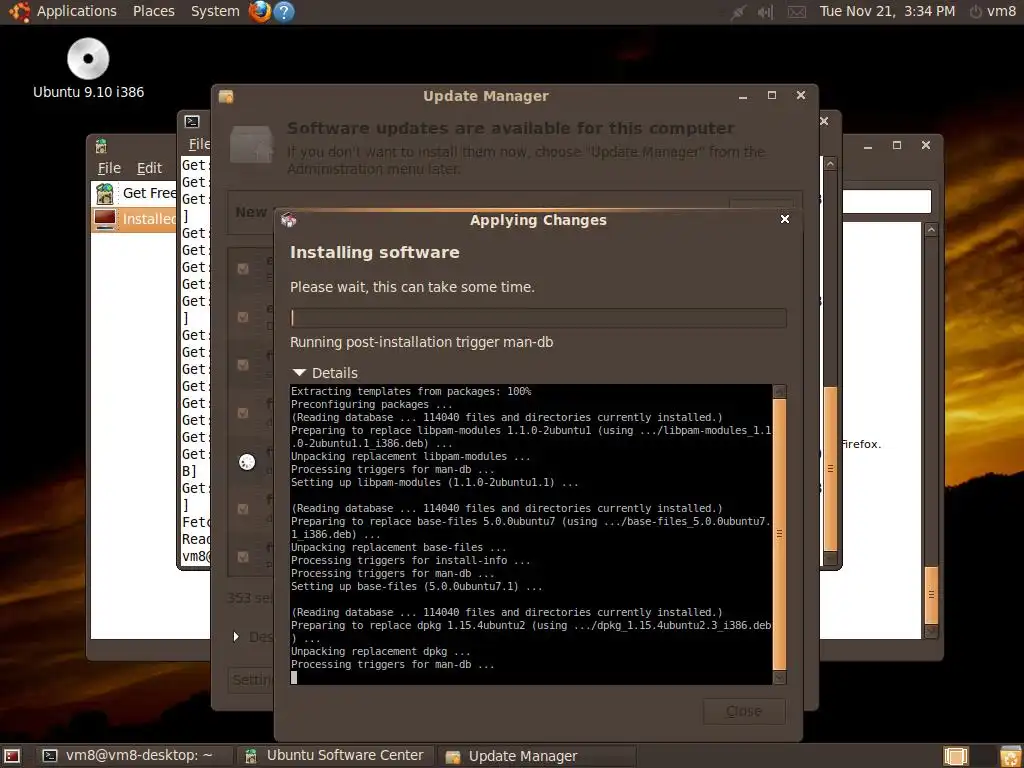Click the Software Center scrollbar thumb
Image resolution: width=1024 pixels, height=768 pixels.
point(931,595)
